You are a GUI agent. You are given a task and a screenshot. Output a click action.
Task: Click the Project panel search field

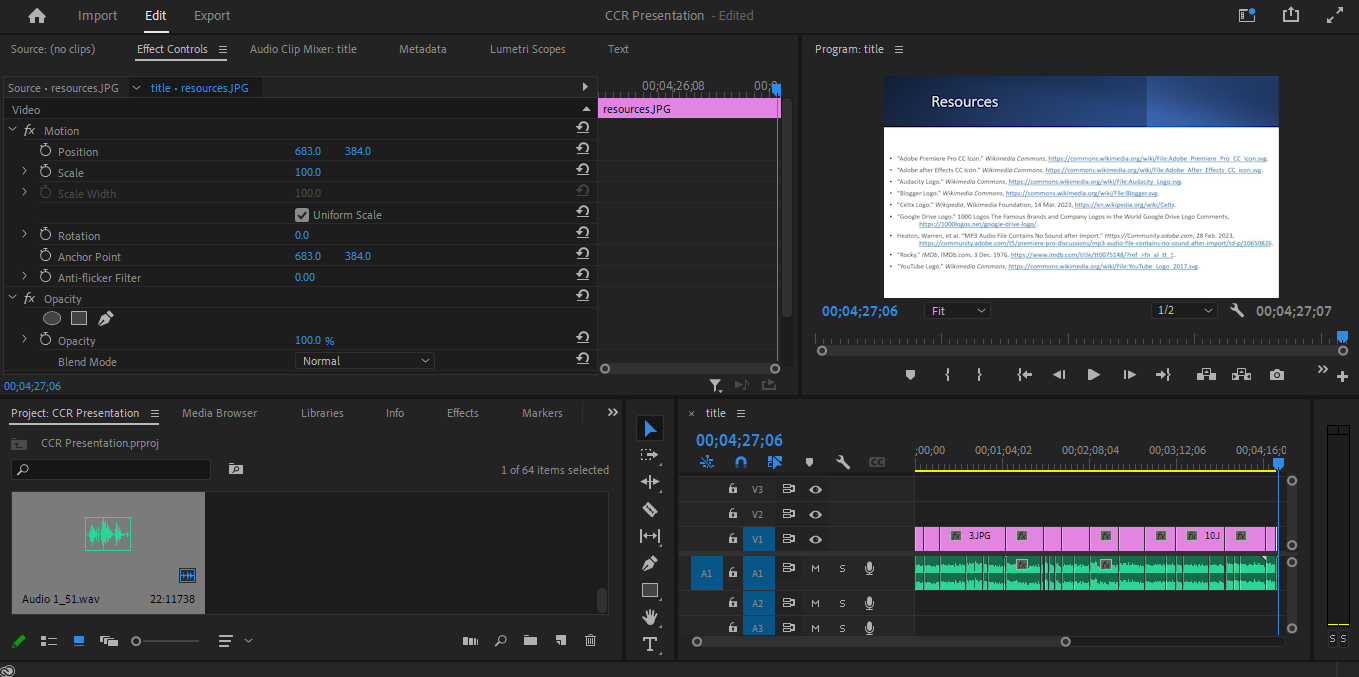point(111,469)
